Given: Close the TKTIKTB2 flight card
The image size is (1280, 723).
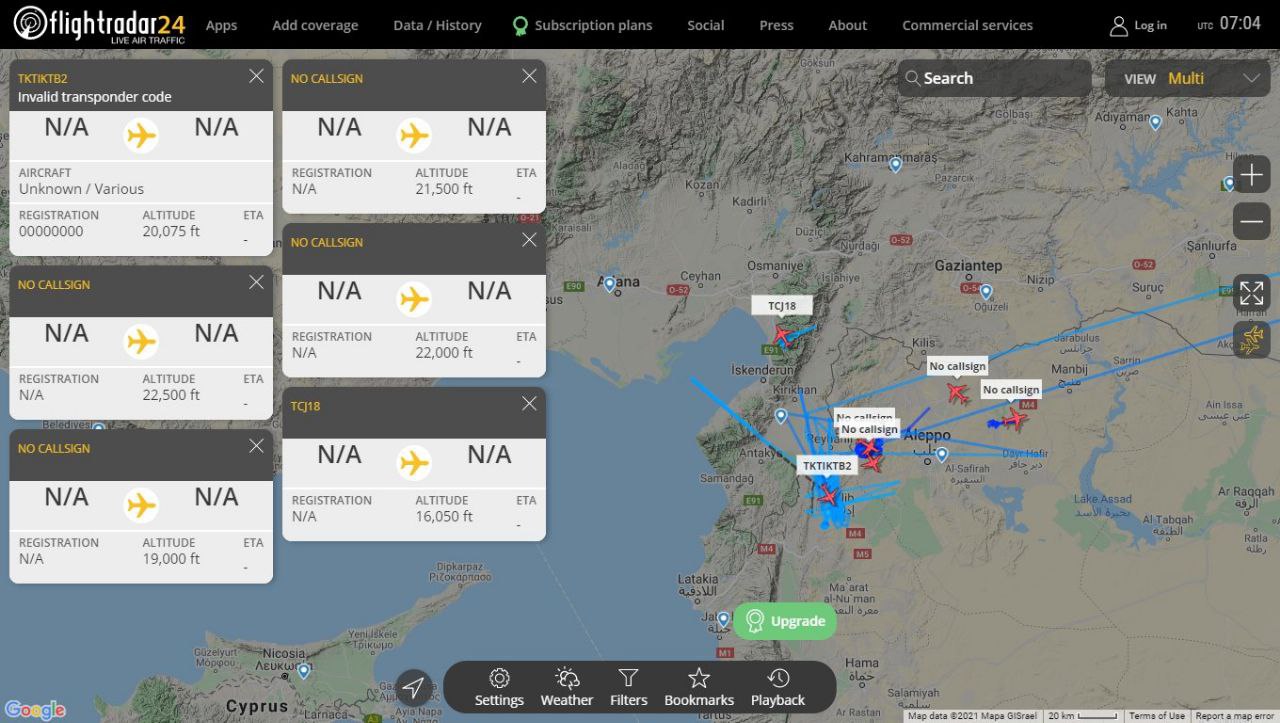Looking at the screenshot, I should coord(256,76).
